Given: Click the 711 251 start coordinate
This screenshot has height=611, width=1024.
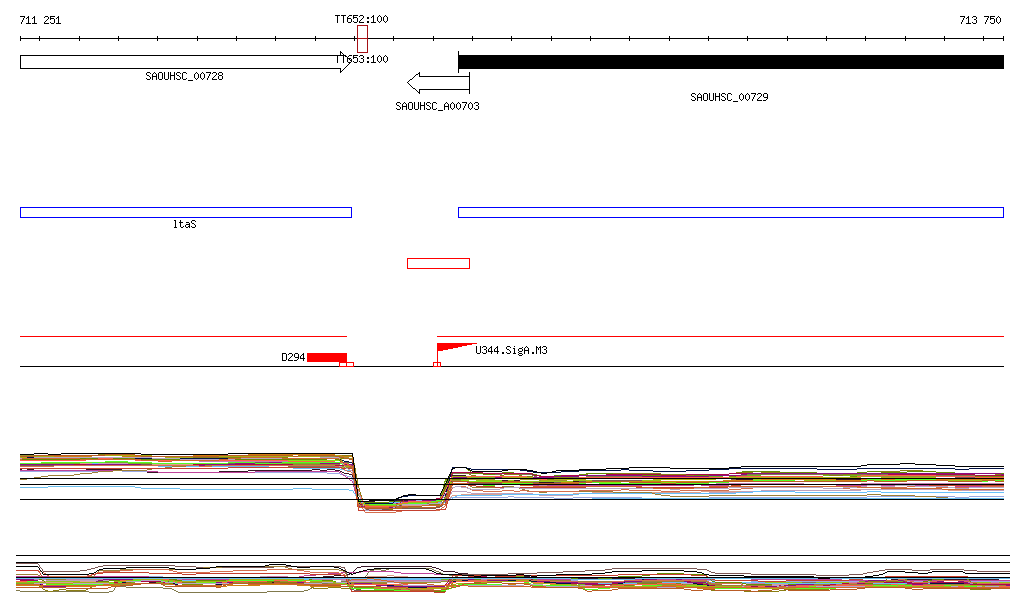Looking at the screenshot, I should (40, 20).
